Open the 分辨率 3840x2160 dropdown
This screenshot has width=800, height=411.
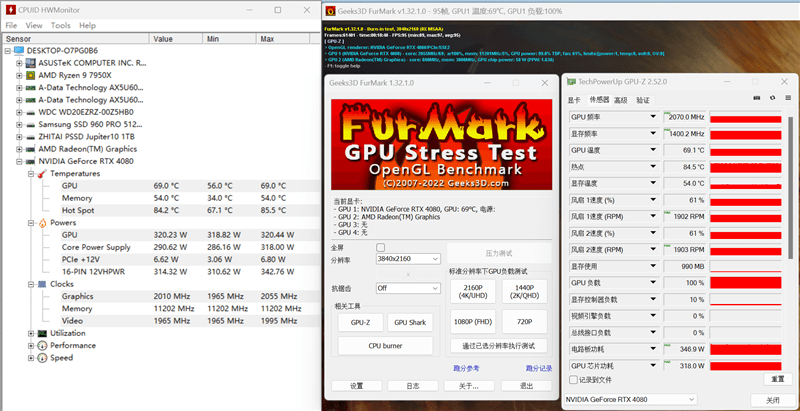click(408, 259)
